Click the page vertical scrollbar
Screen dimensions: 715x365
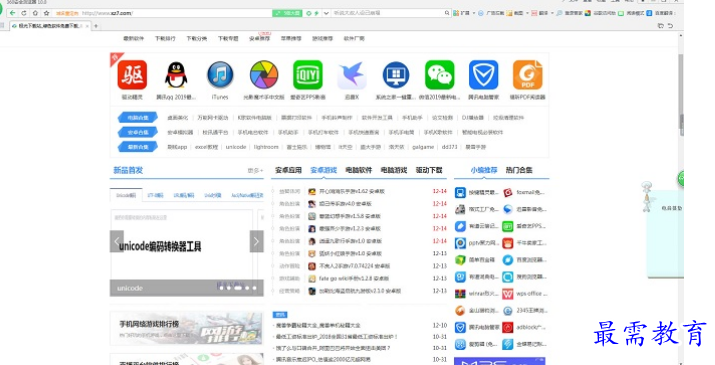tap(681, 95)
